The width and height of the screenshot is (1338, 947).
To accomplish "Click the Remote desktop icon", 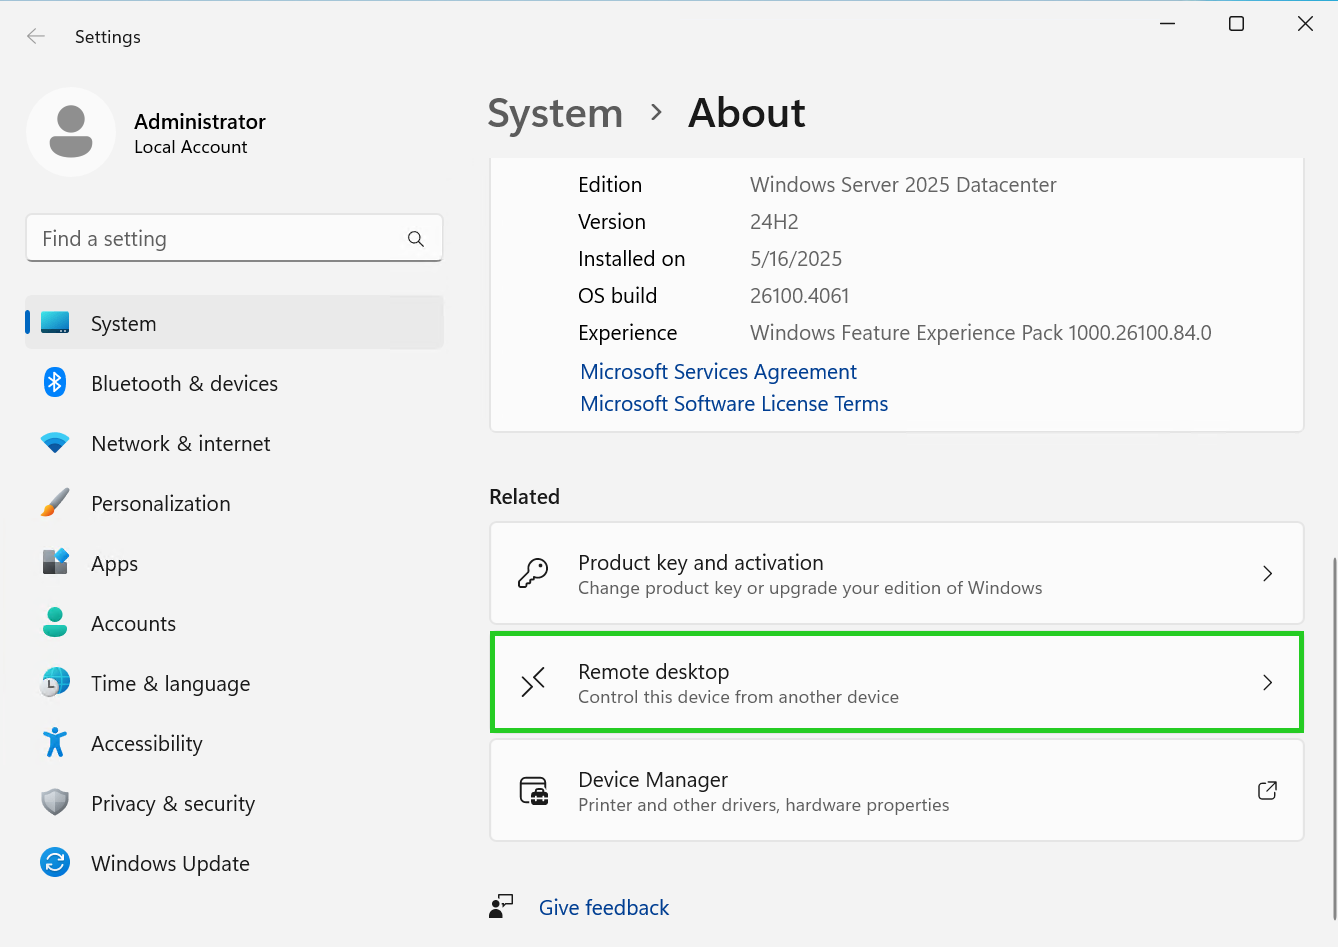I will [533, 682].
